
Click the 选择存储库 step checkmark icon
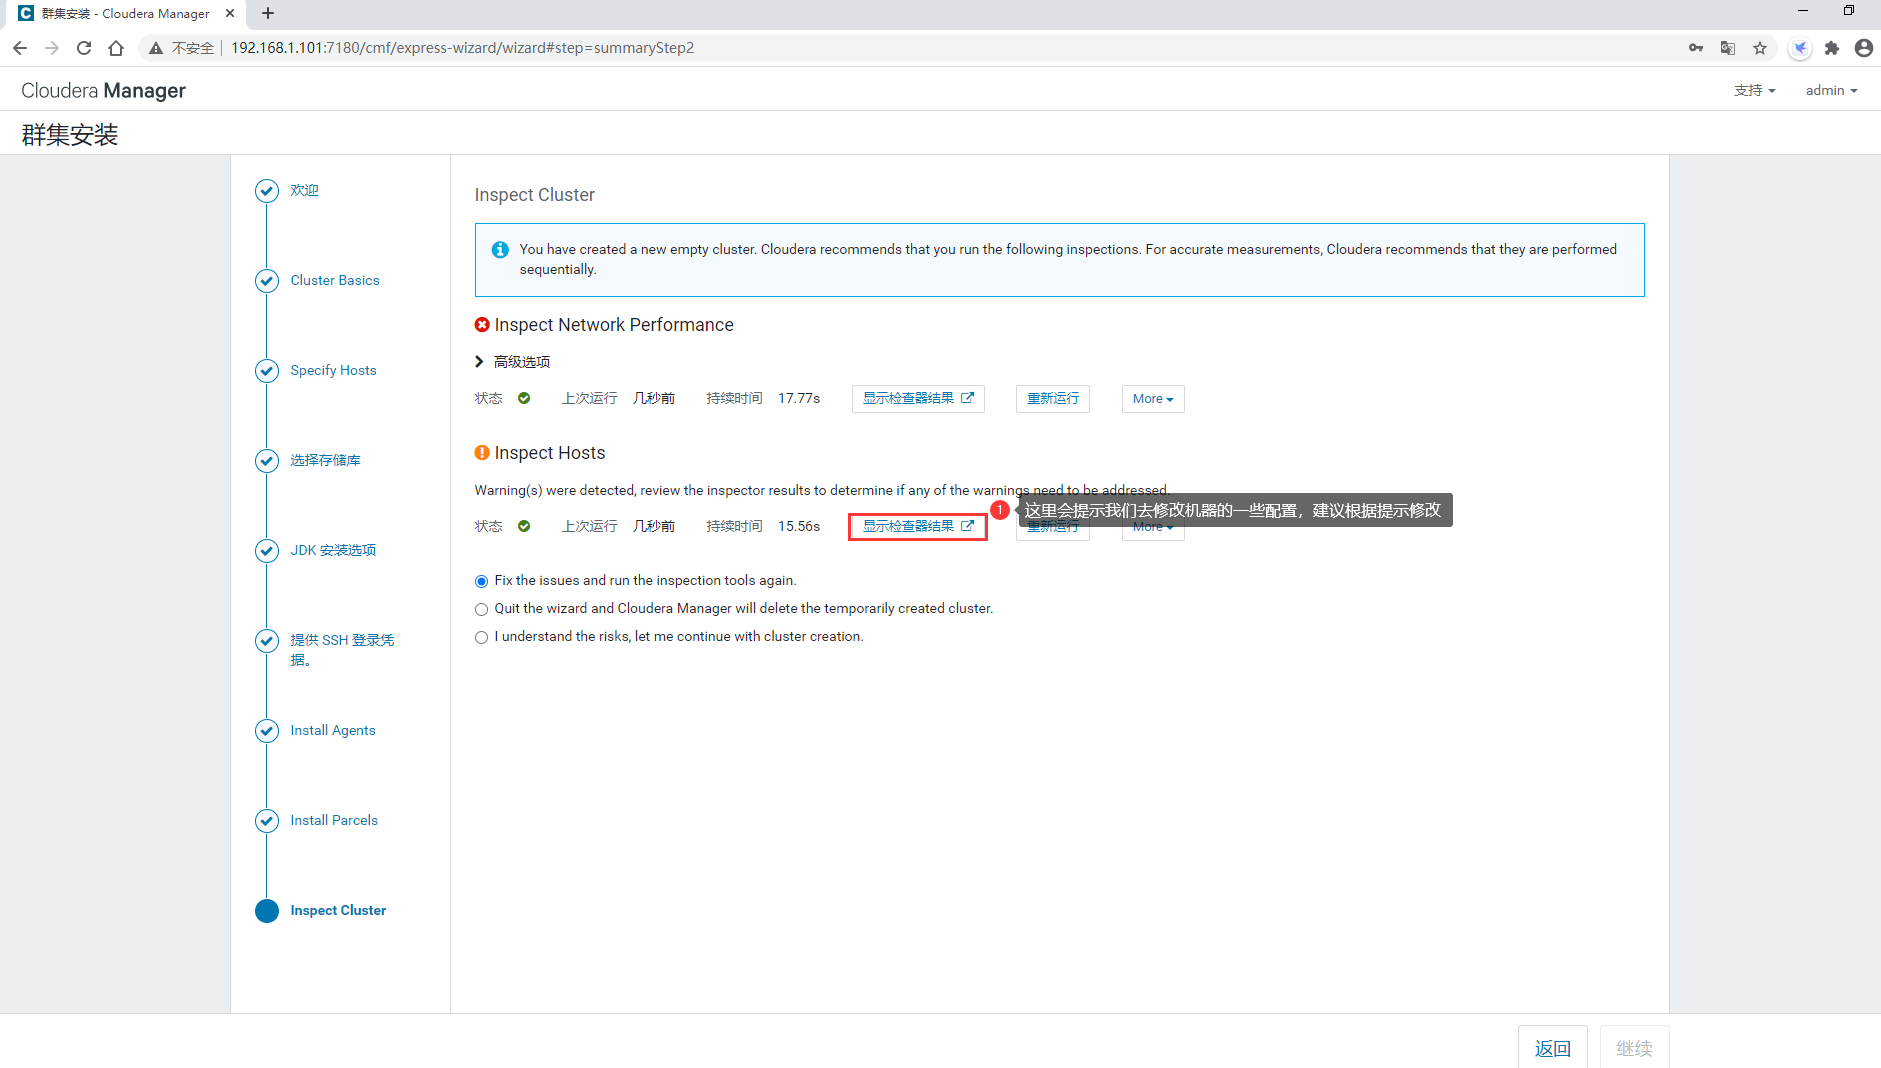coord(267,461)
